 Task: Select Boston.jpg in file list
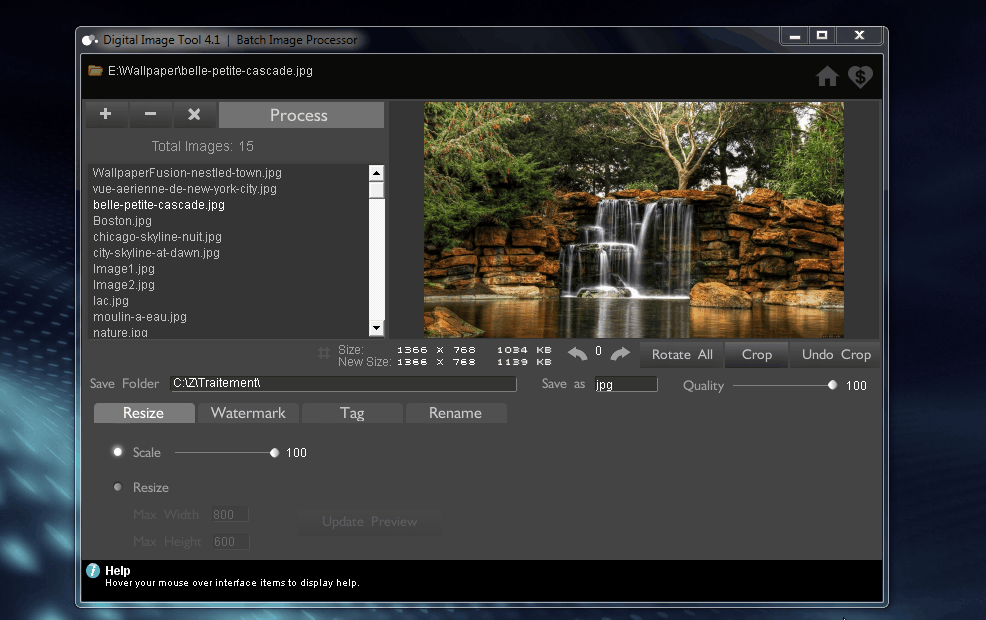pos(122,221)
